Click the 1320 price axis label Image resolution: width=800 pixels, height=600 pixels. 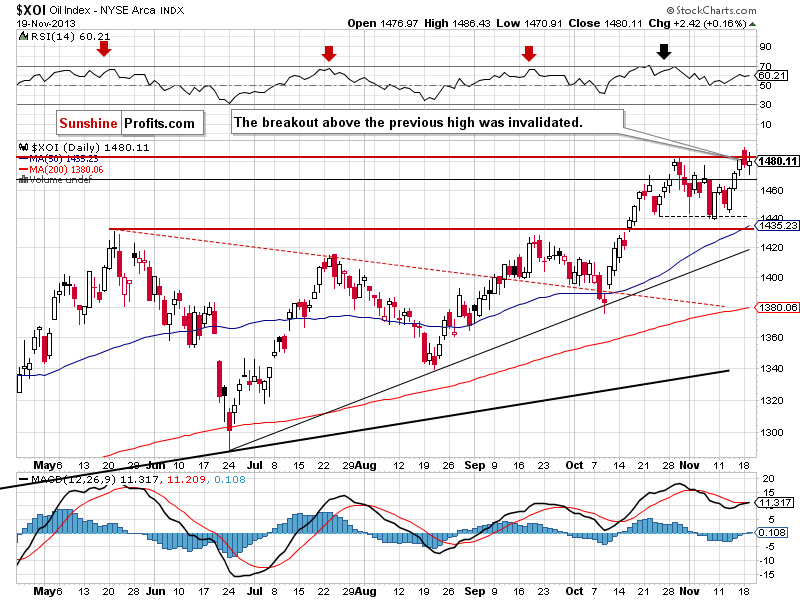coord(771,401)
